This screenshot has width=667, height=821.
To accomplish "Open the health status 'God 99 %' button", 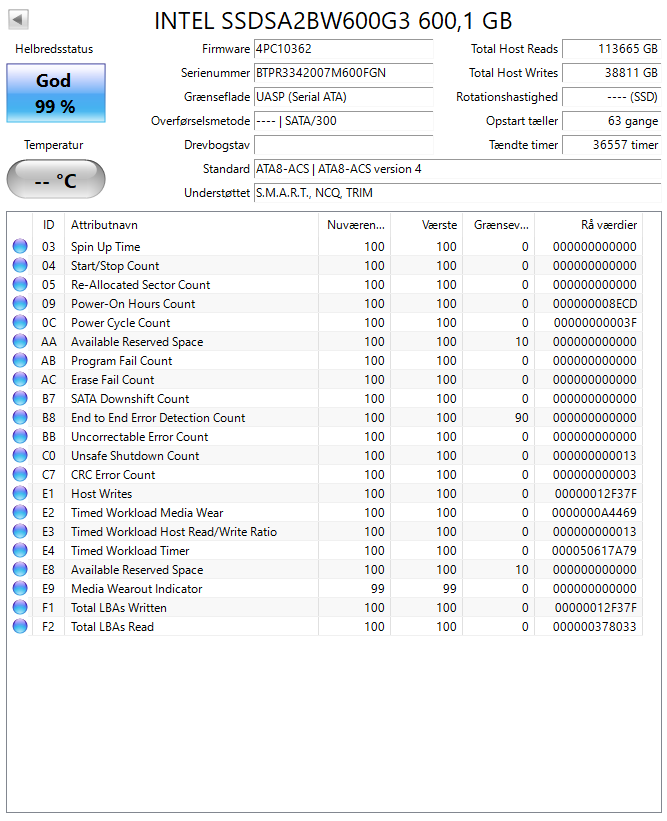I will coord(55,93).
